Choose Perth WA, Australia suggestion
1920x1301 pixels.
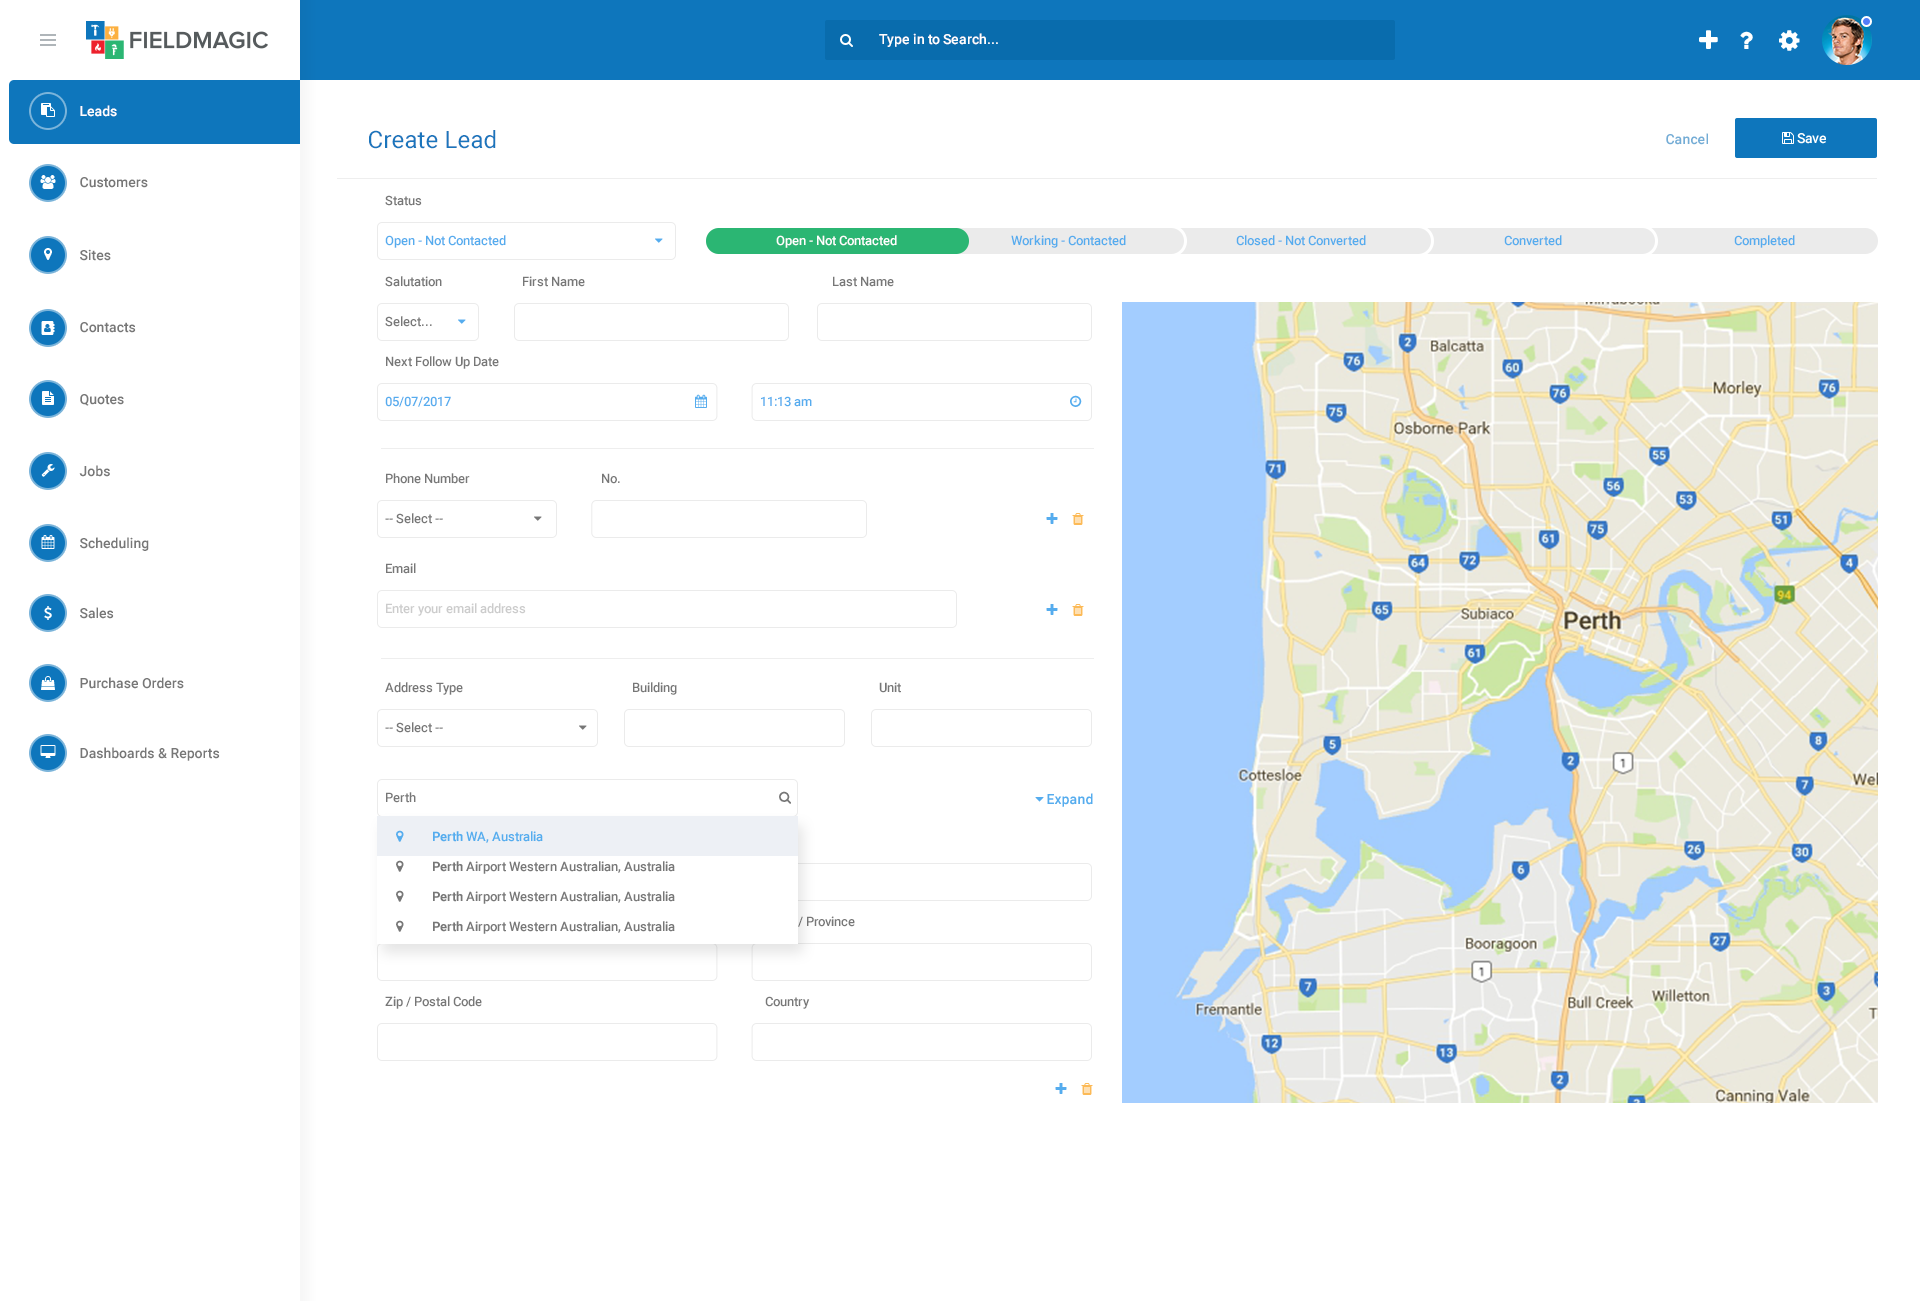click(588, 837)
